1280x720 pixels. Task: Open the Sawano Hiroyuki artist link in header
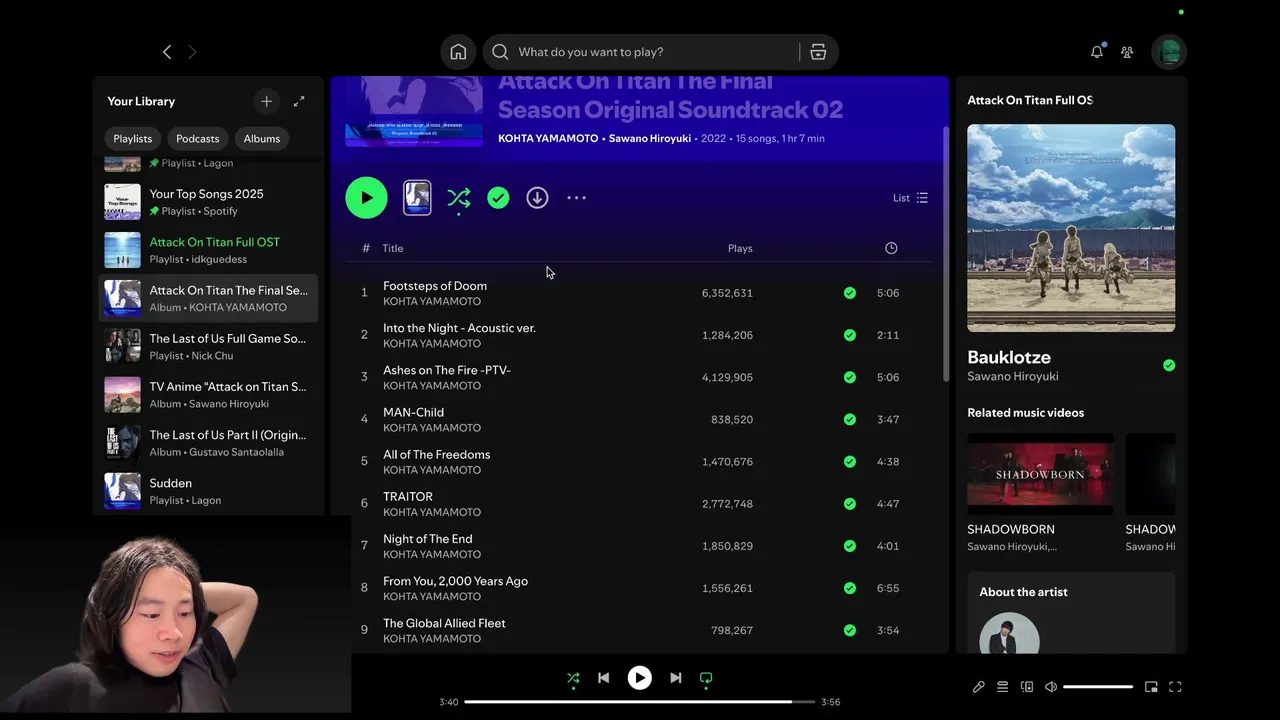click(x=650, y=138)
